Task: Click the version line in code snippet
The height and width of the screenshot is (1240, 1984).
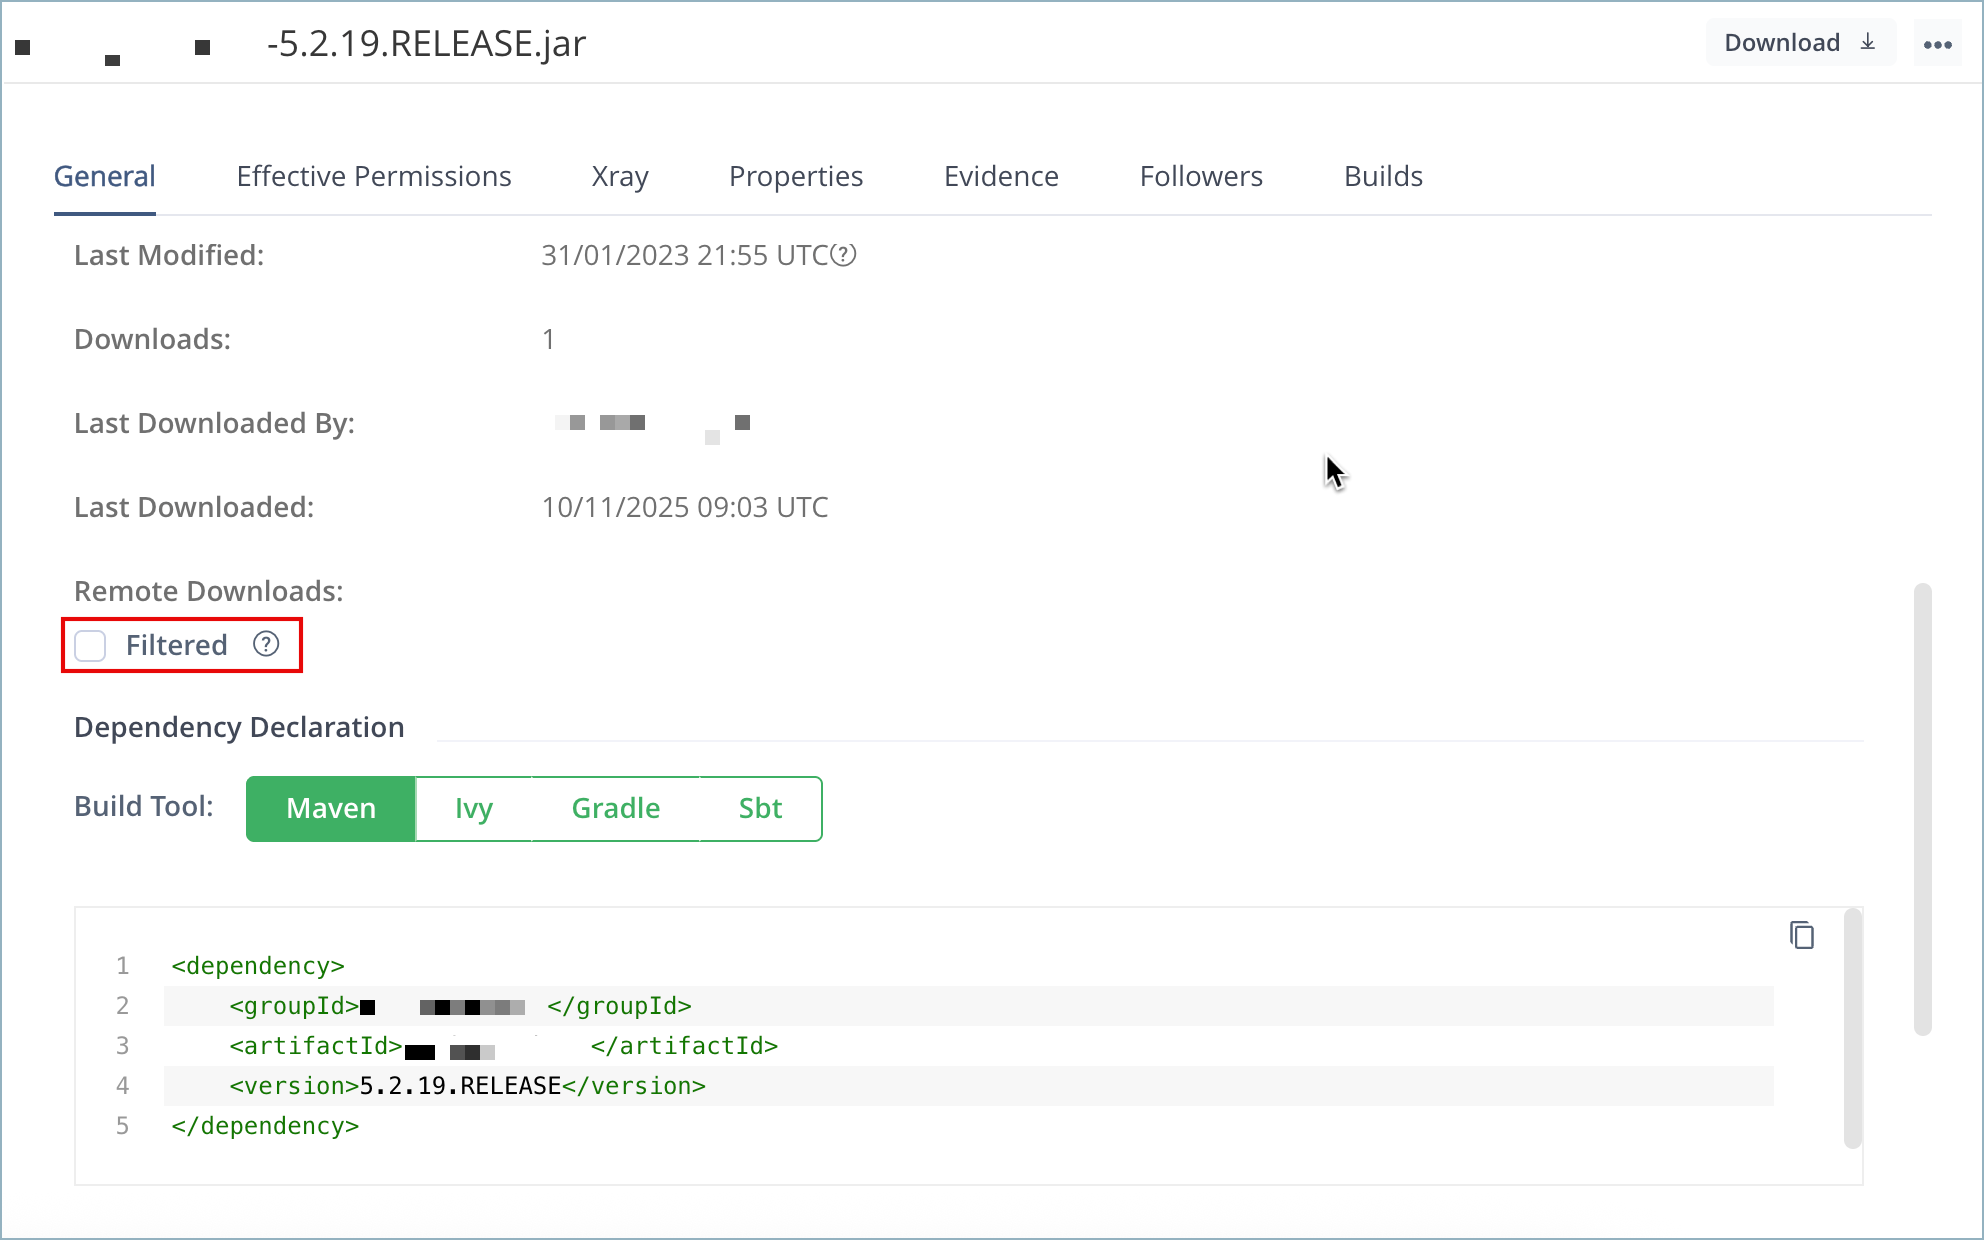Action: tap(532, 1086)
